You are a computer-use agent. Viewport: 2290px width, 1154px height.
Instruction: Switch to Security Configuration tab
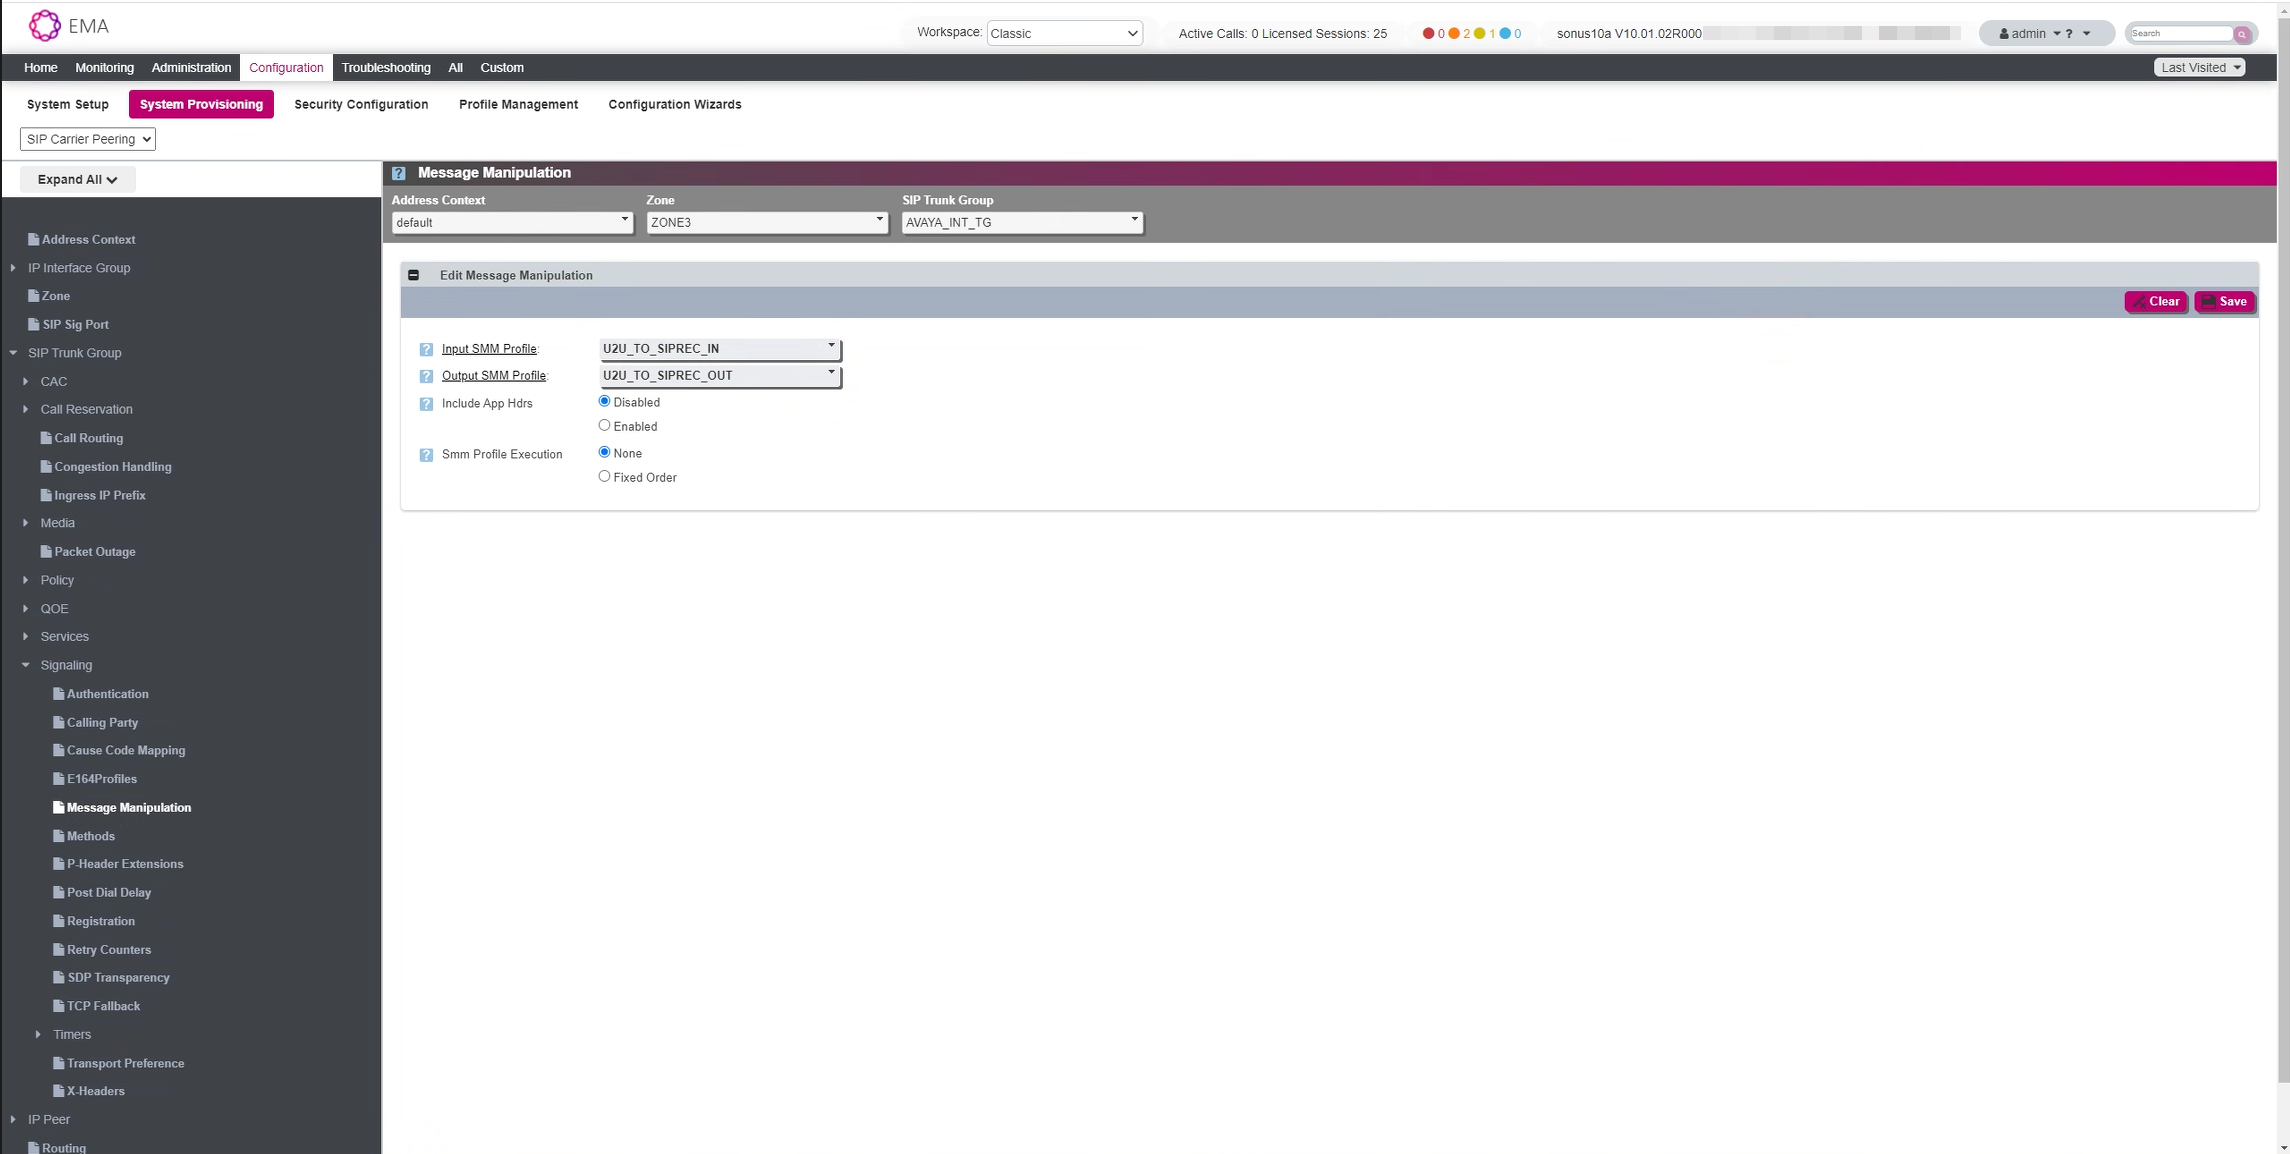361,105
